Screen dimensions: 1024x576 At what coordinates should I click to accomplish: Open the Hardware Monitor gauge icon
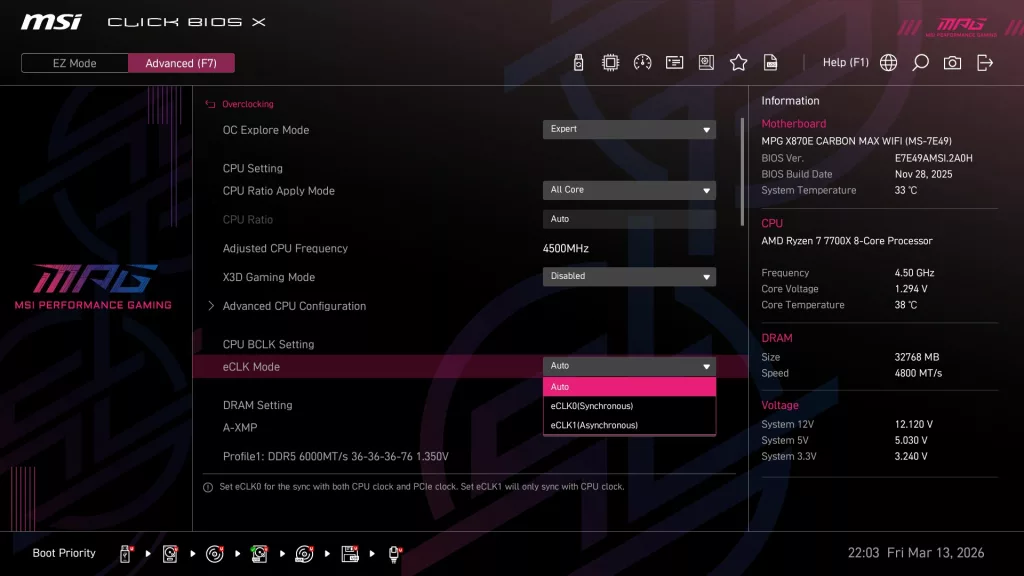[643, 62]
